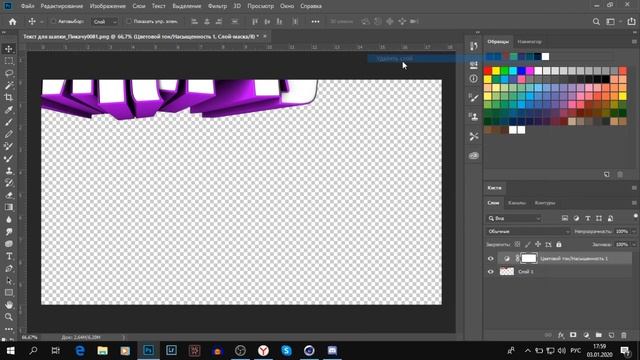
Task: Select the Eraser tool
Action: (x=9, y=195)
